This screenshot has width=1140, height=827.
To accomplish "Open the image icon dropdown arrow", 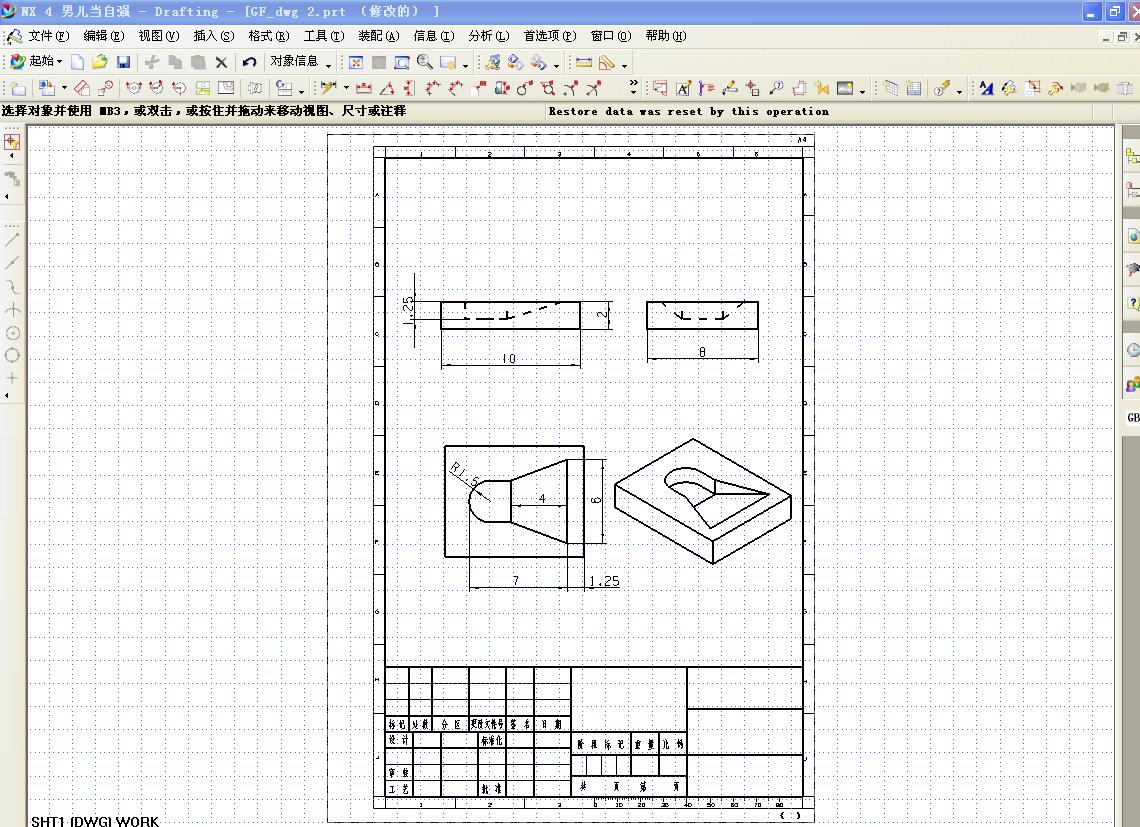I will click(862, 90).
